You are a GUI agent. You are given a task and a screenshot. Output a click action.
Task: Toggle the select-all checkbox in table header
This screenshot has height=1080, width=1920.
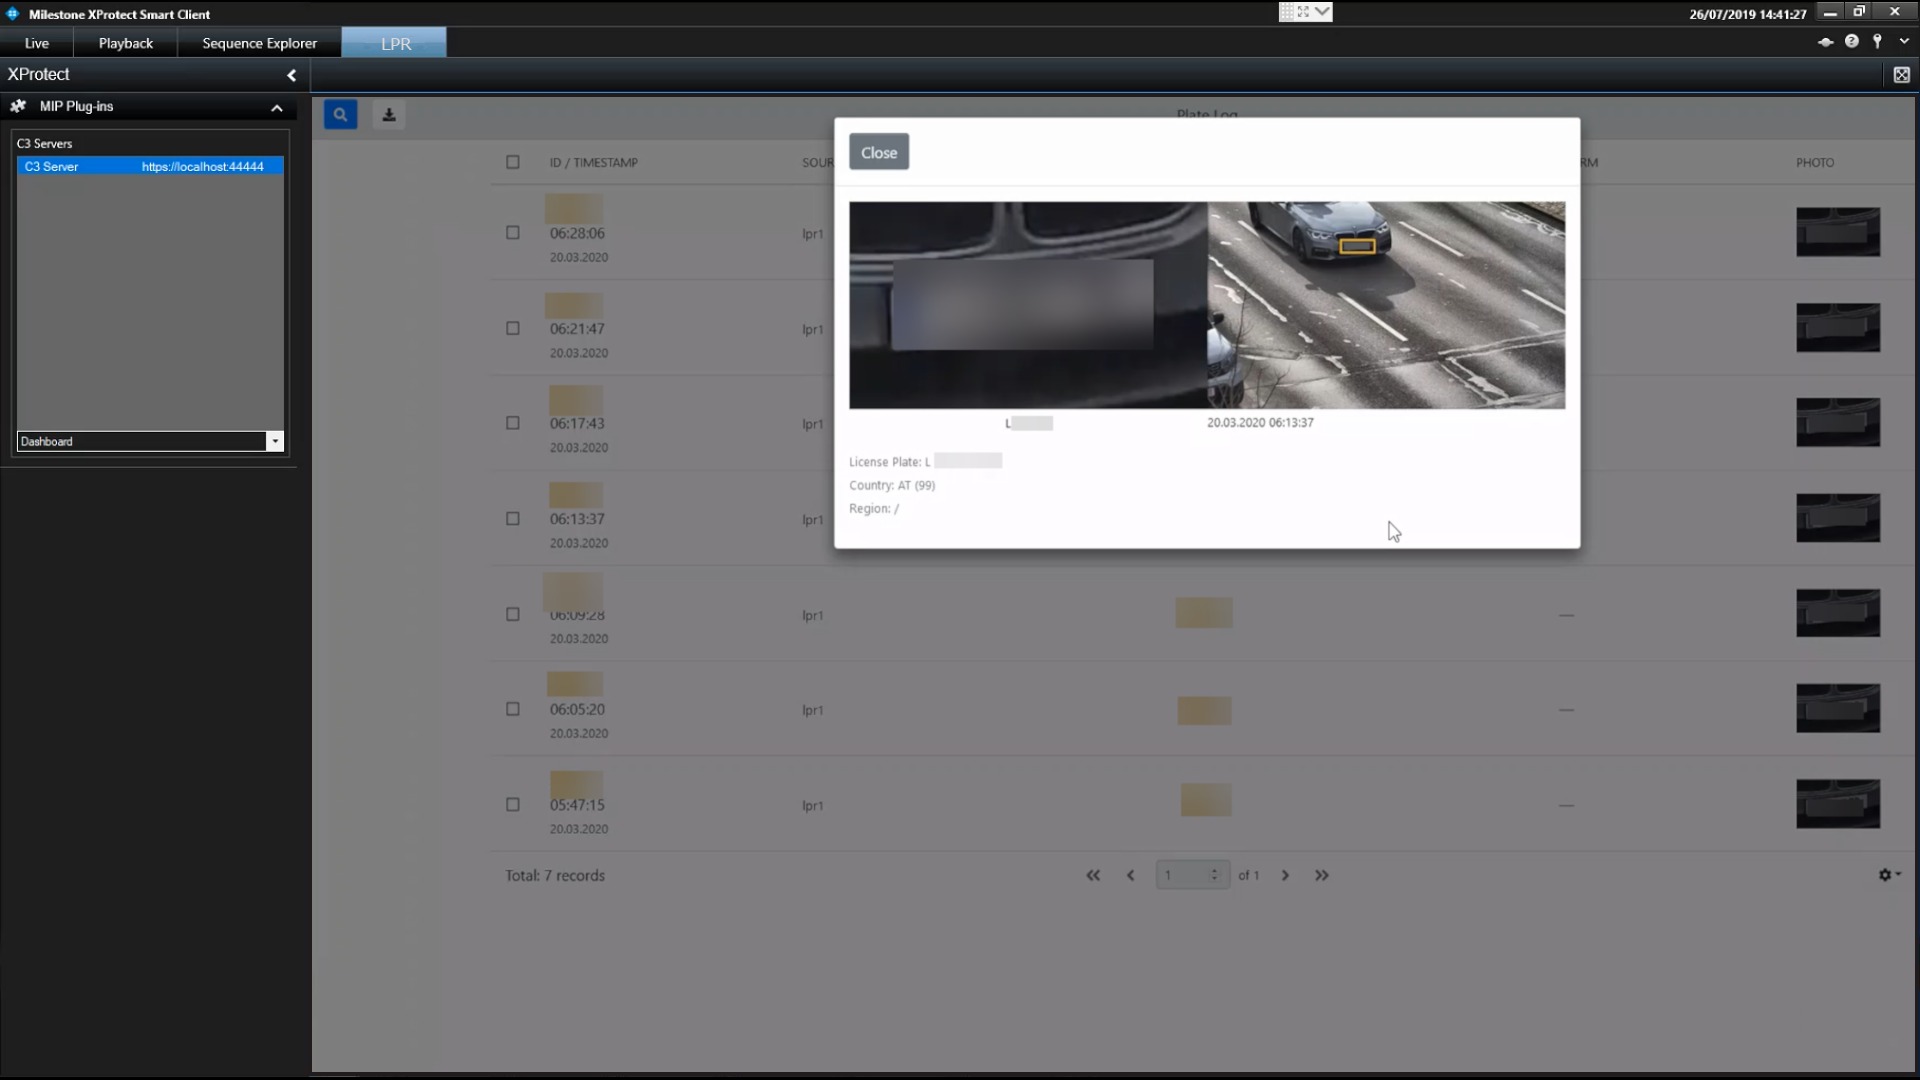tap(513, 162)
